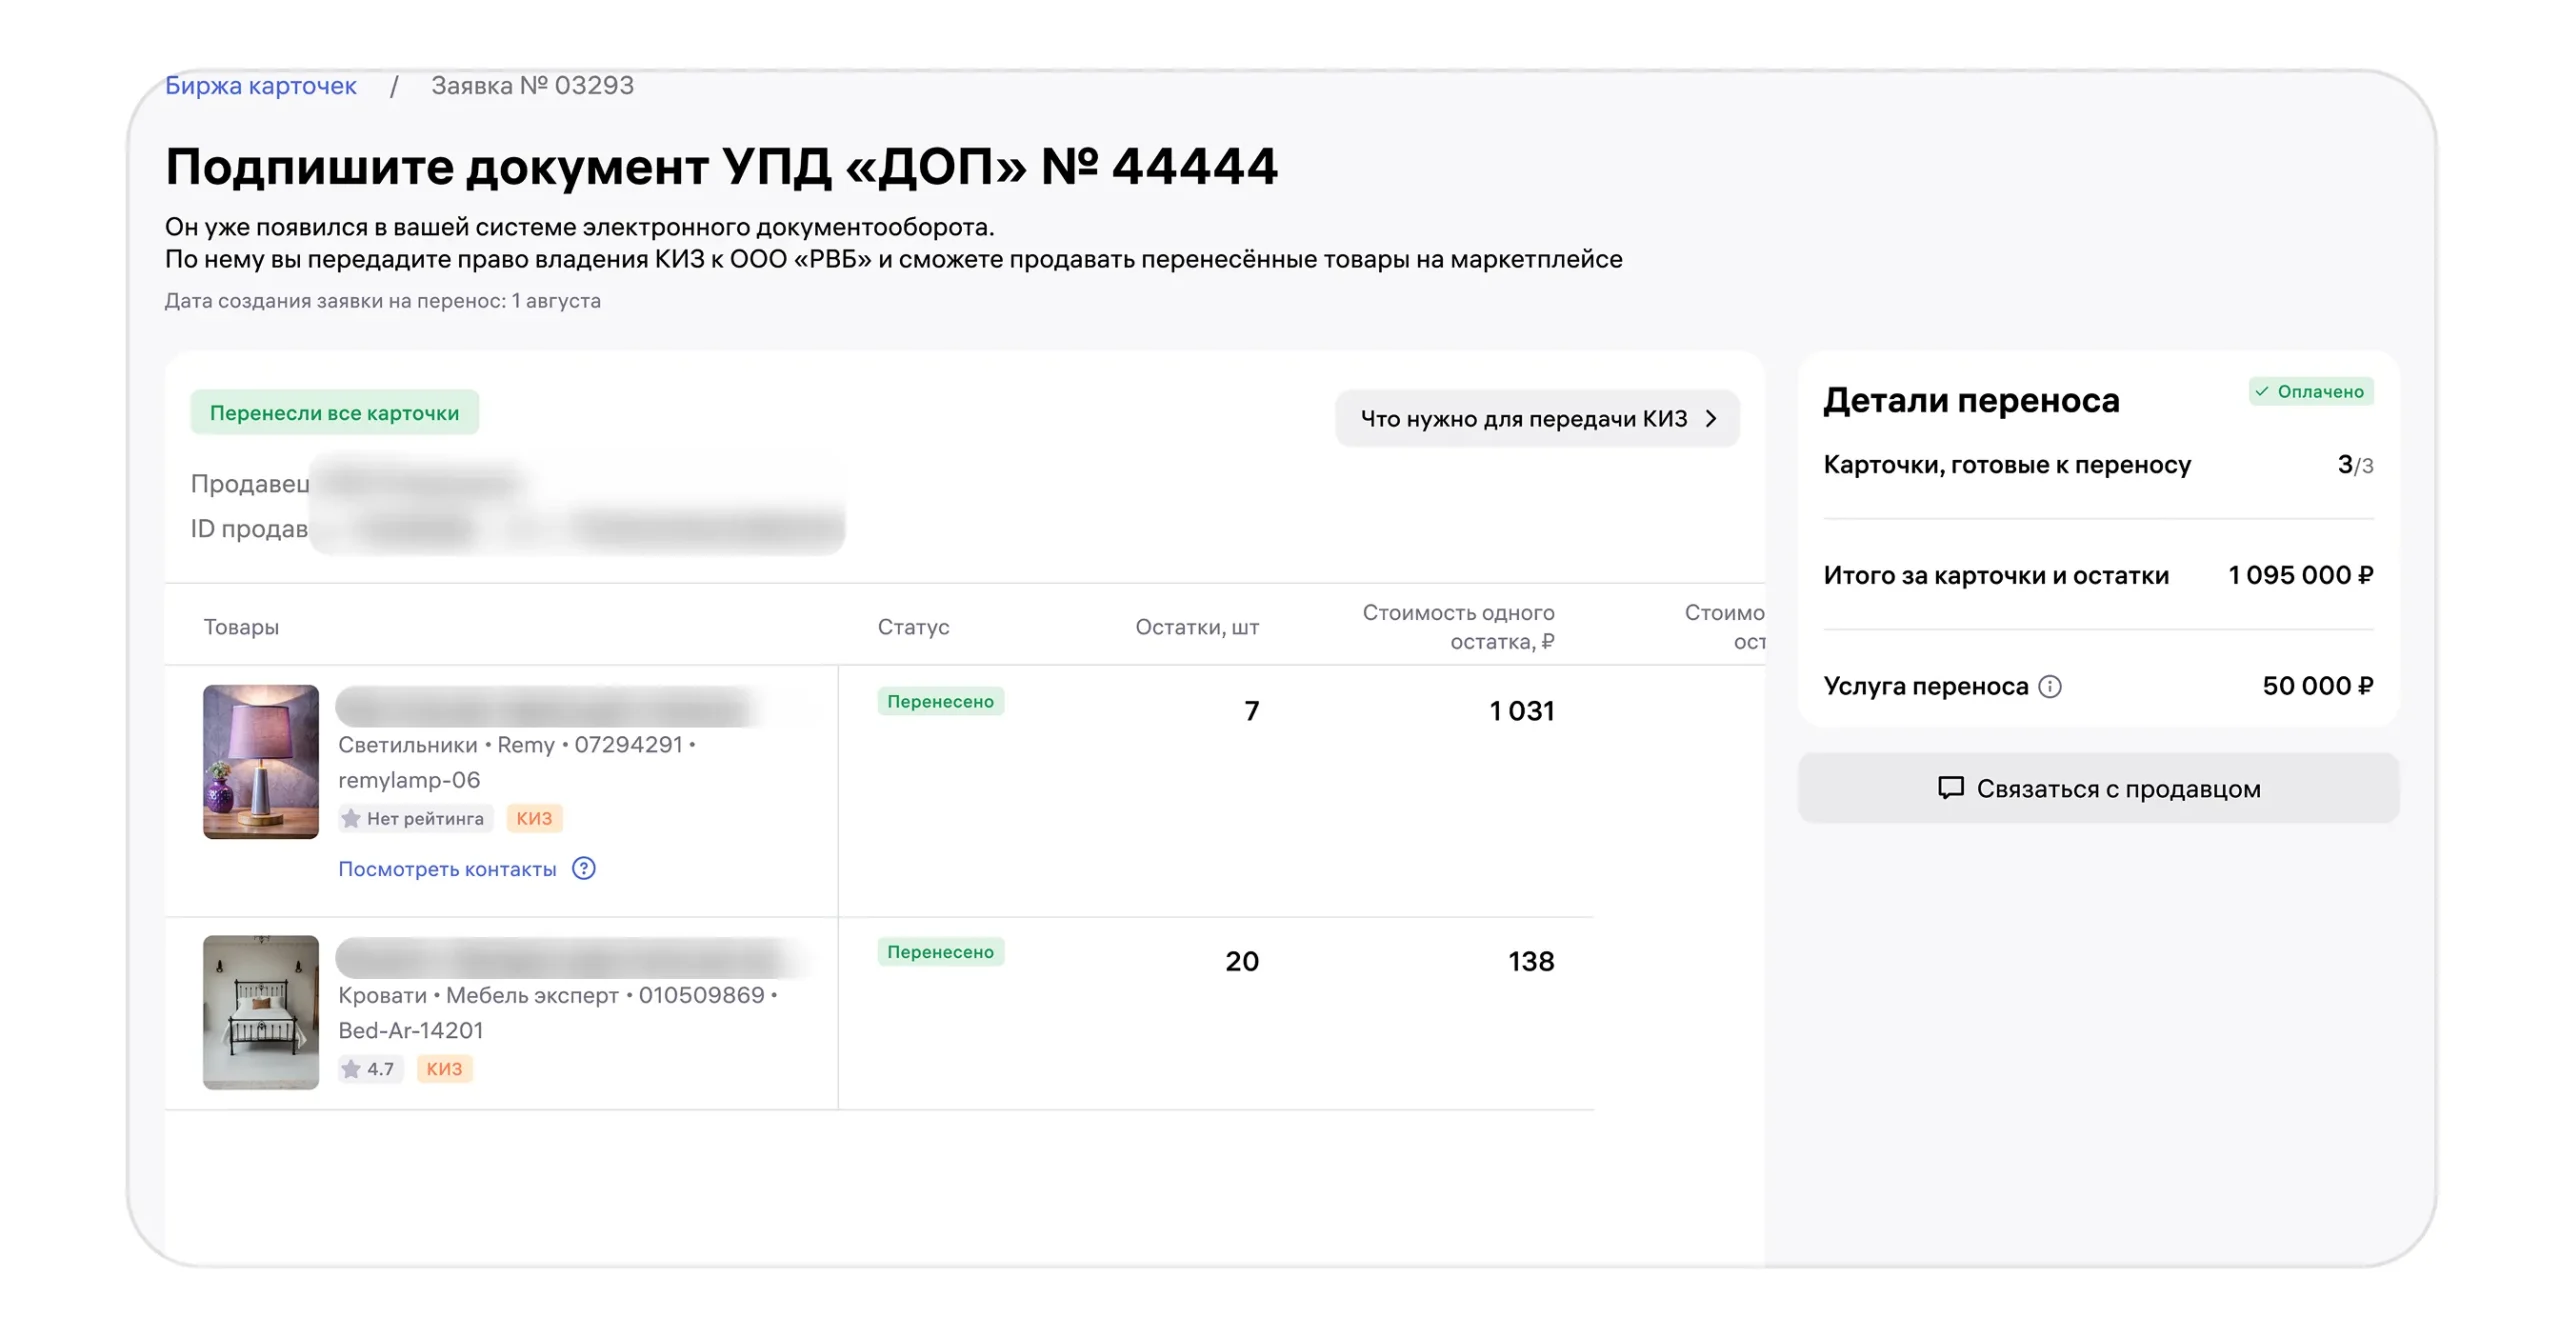Click the Товары column header

click(x=241, y=626)
